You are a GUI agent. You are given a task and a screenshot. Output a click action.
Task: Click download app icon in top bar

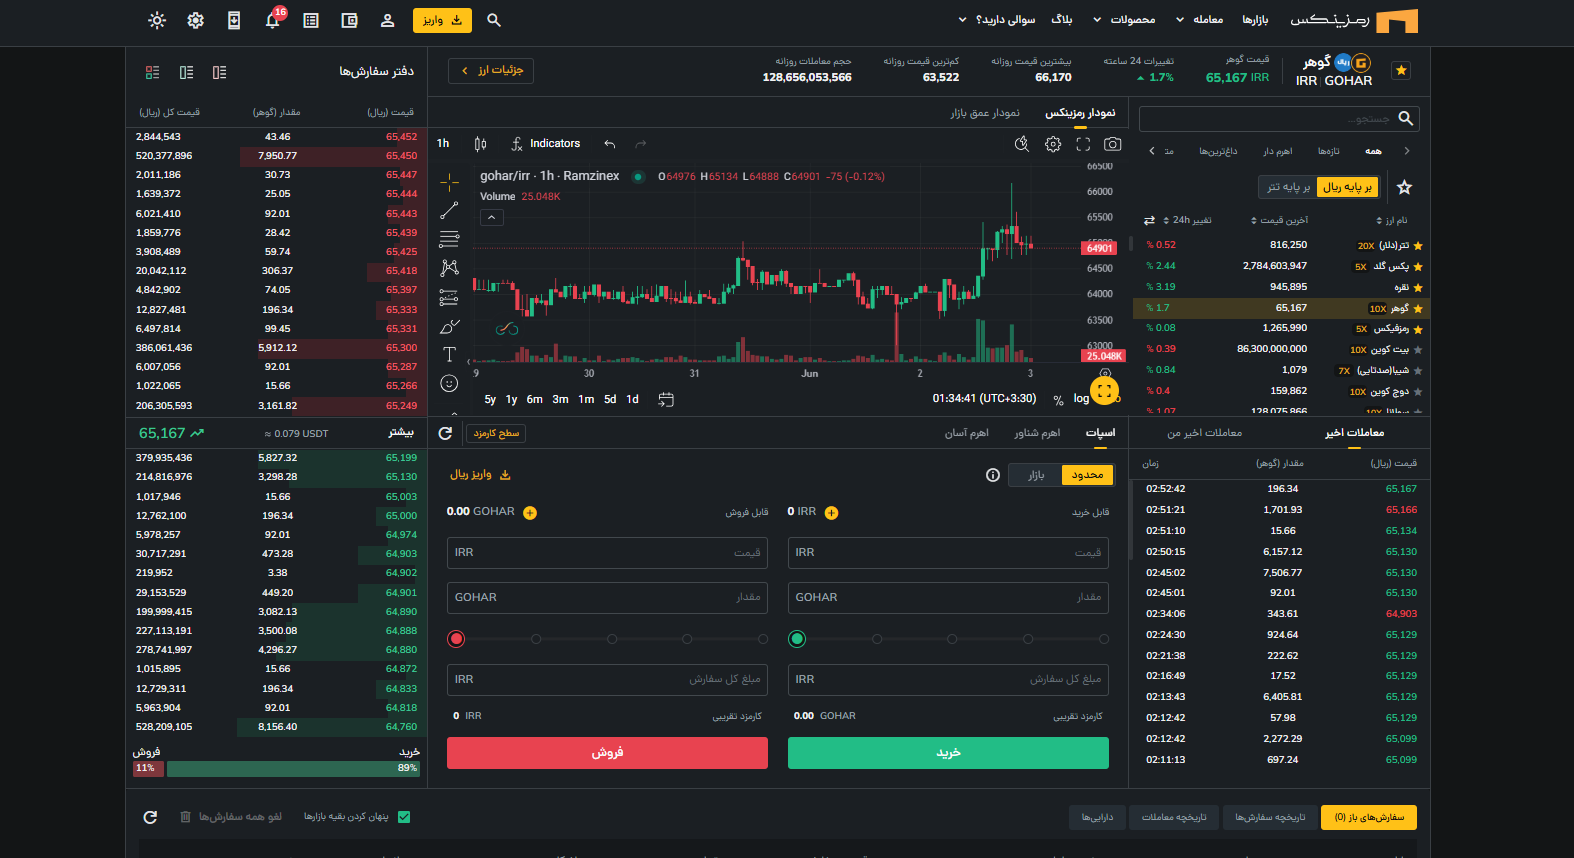coord(234,20)
